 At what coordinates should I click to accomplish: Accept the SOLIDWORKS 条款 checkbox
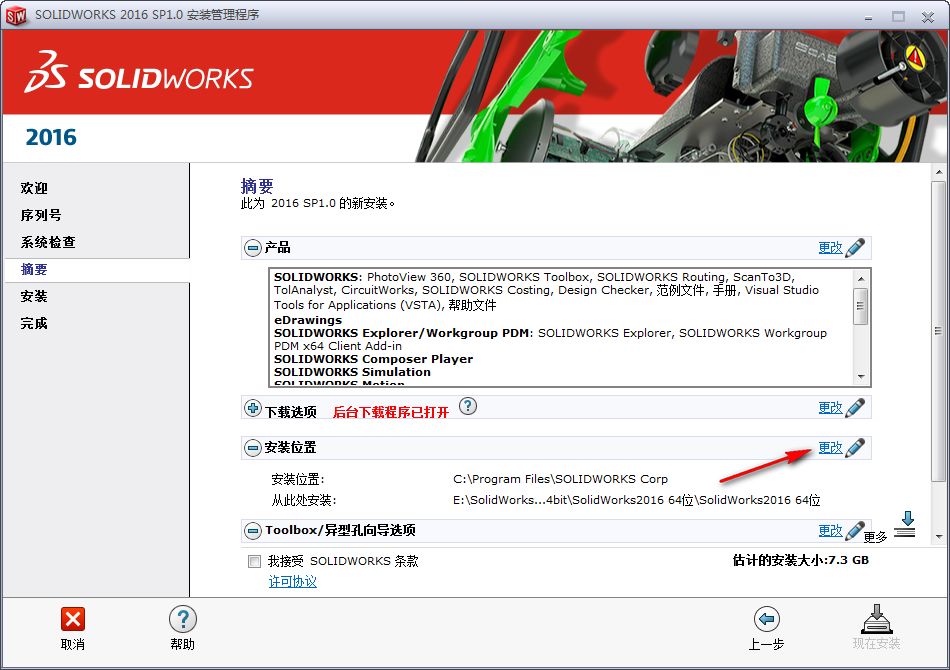coord(254,561)
